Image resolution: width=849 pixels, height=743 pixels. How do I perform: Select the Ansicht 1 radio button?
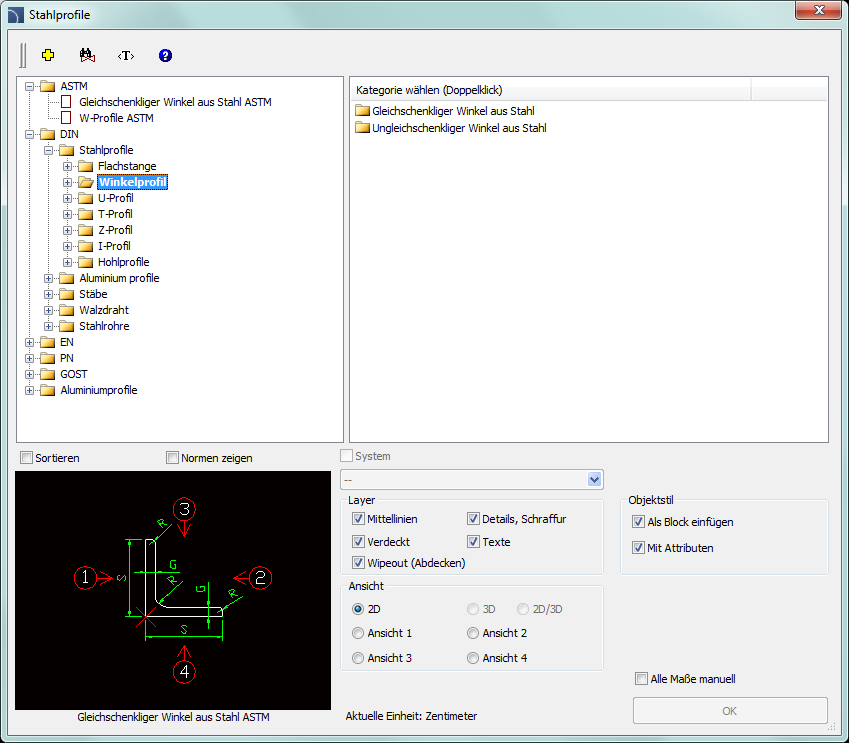(x=358, y=633)
